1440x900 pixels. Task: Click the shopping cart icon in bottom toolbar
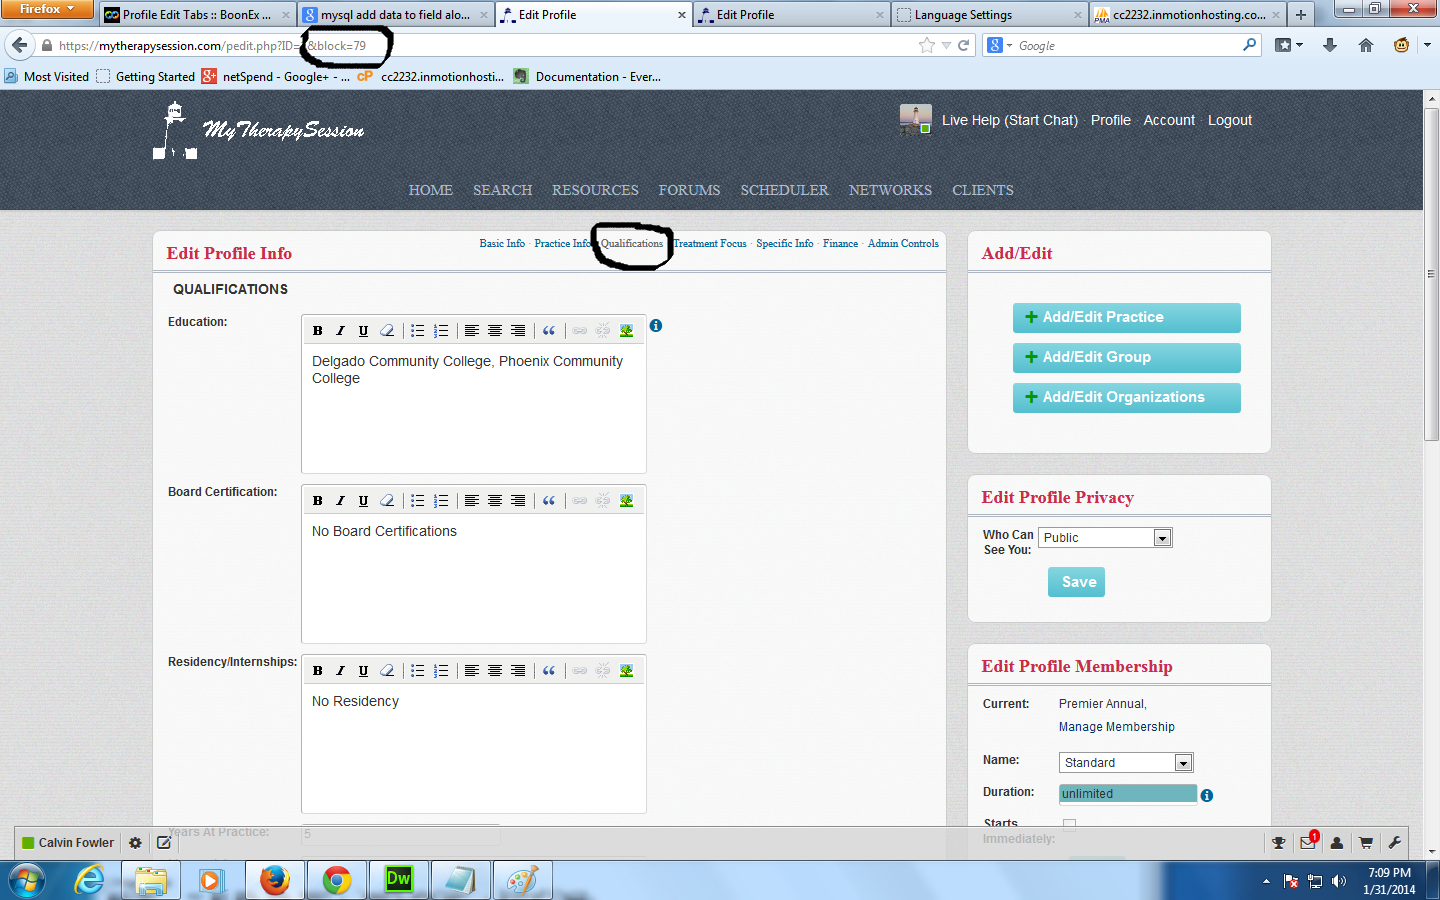[x=1366, y=843]
